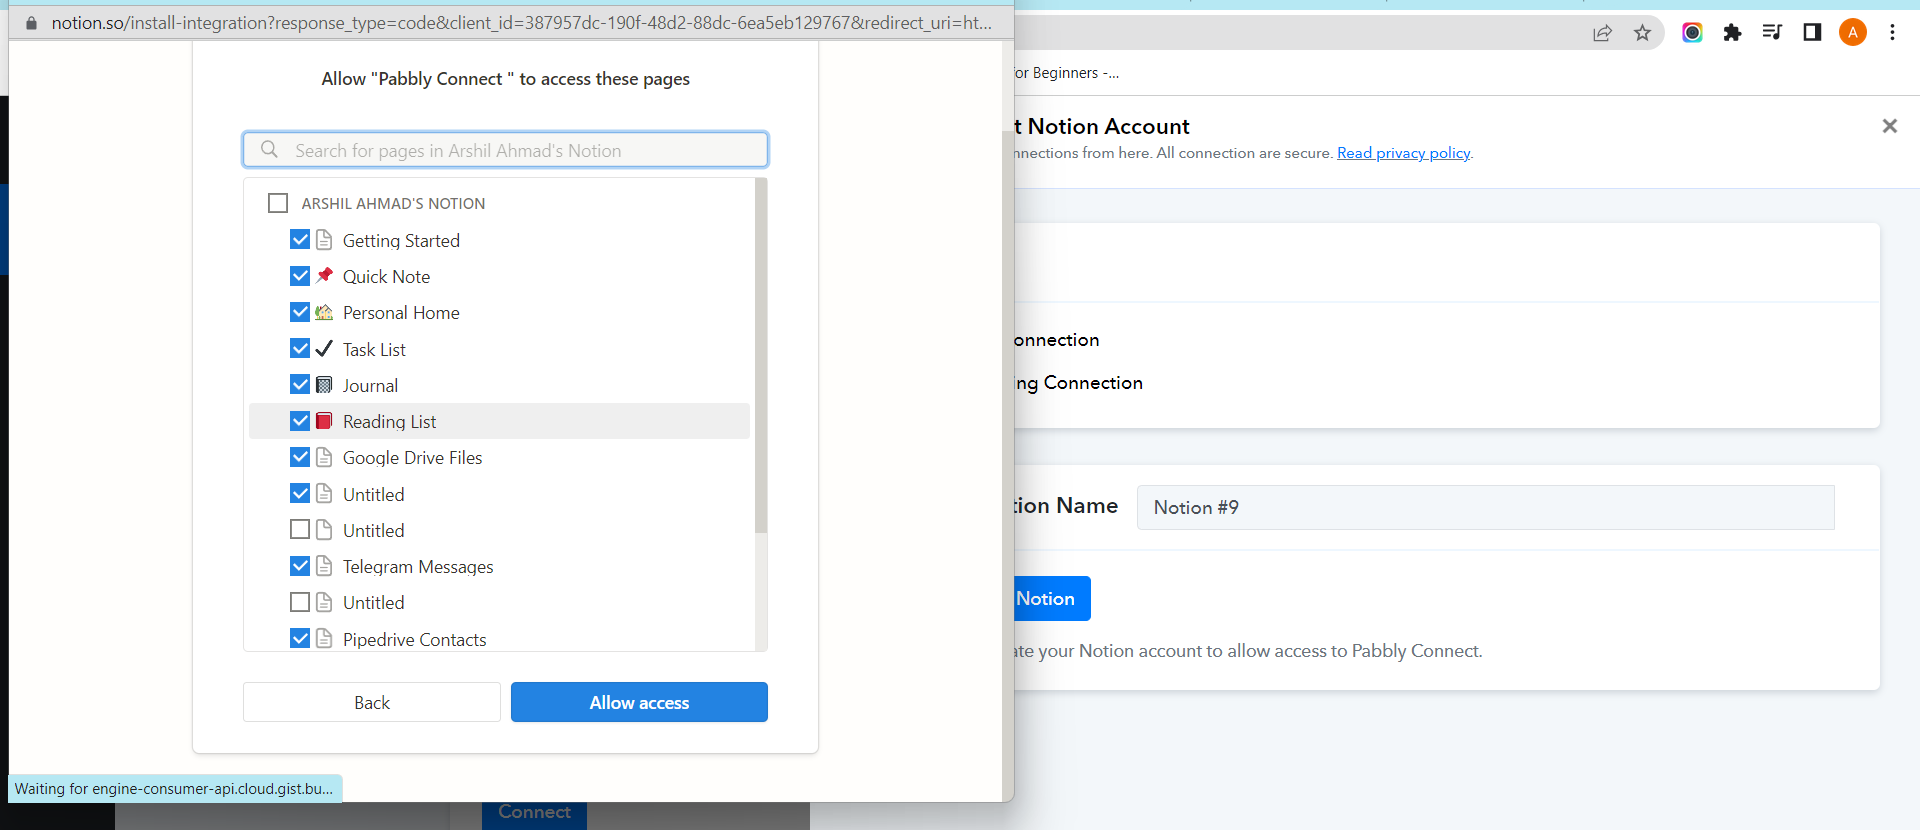This screenshot has height=830, width=1920.
Task: Open the Extensions puzzle piece menu
Action: 1732,33
